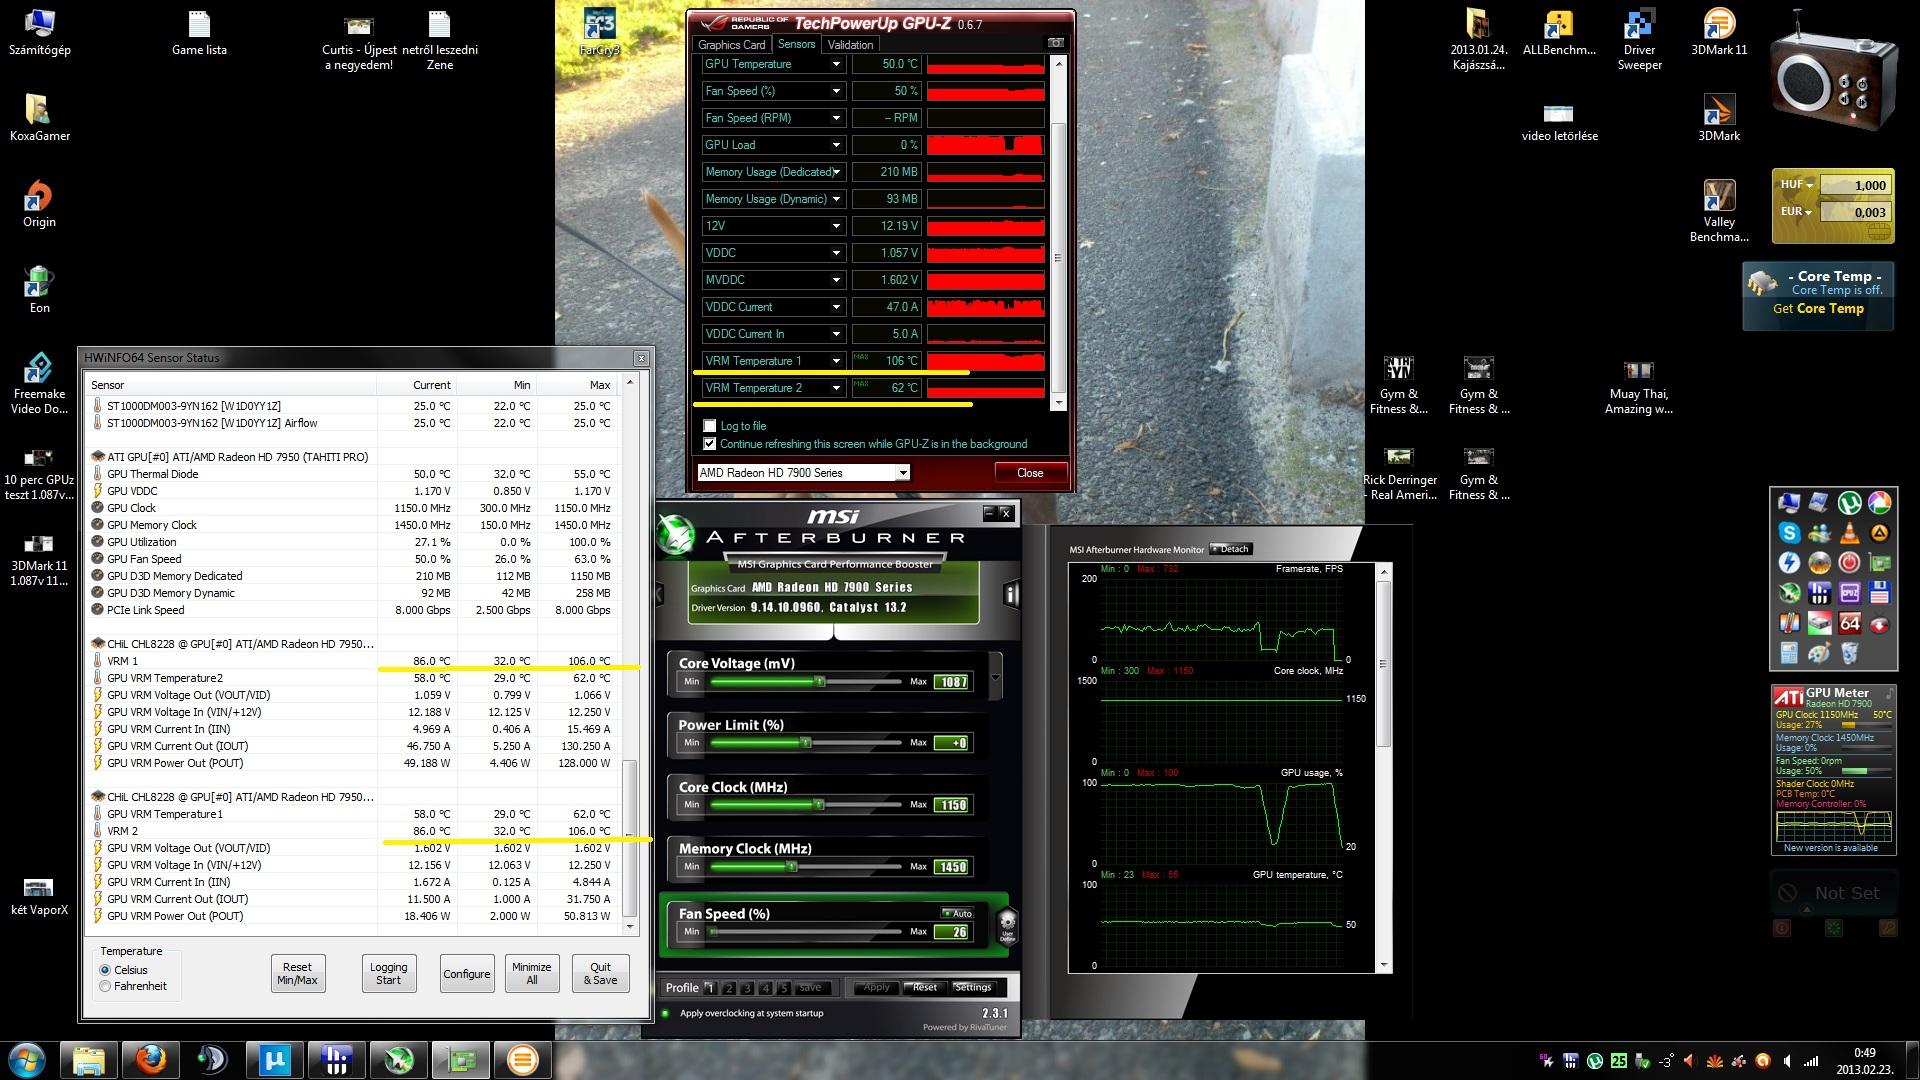Open the GPU Temperature sensor dropdown
The image size is (1920, 1080).
coord(836,64)
